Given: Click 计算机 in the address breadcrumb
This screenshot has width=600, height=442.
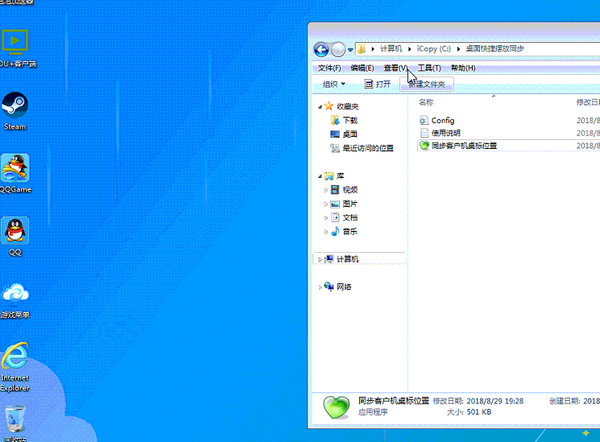Looking at the screenshot, I should coord(391,49).
